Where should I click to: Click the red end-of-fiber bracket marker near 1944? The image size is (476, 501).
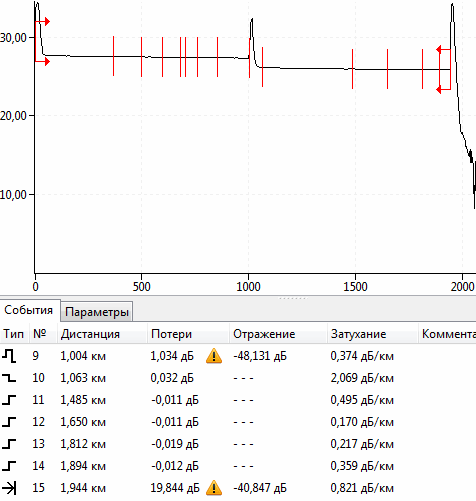pos(444,70)
